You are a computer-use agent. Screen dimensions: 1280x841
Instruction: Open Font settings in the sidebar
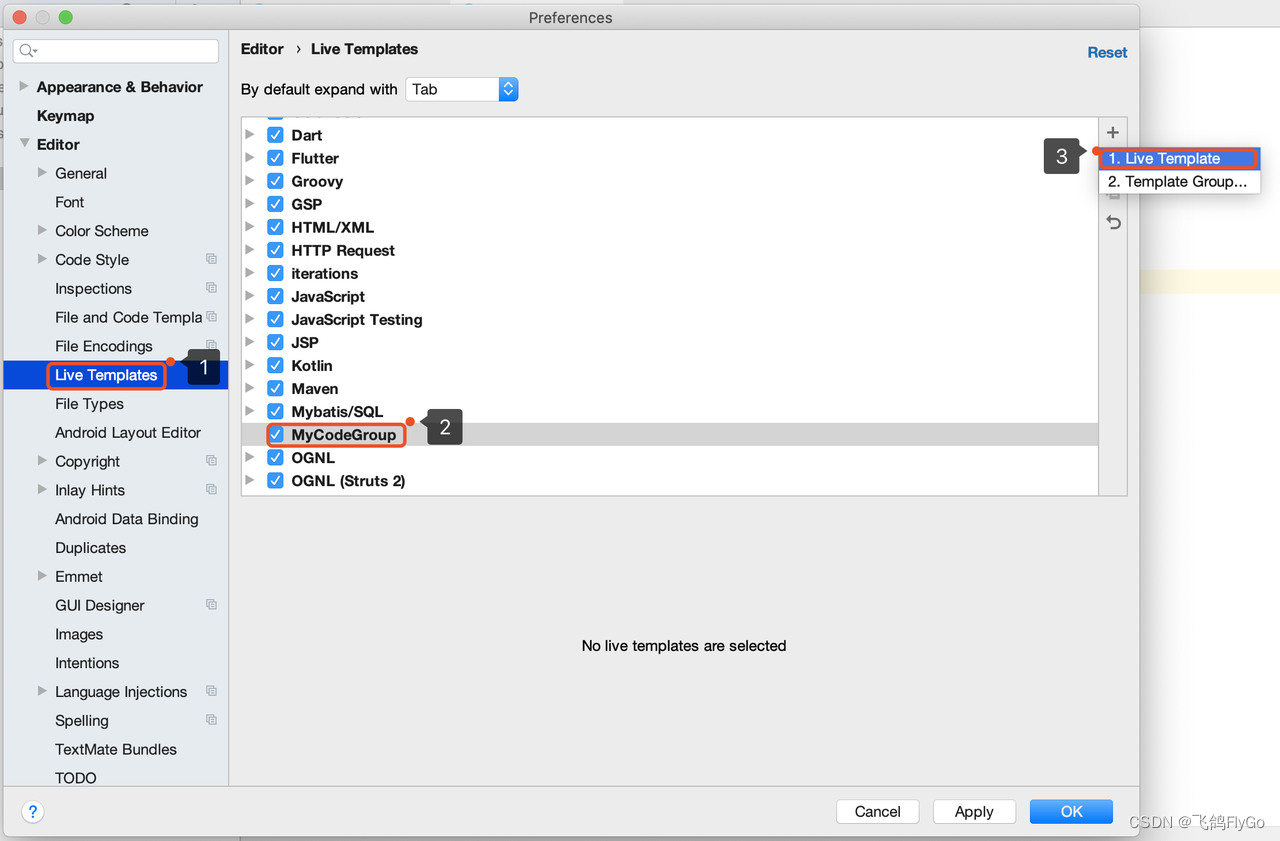[x=70, y=202]
